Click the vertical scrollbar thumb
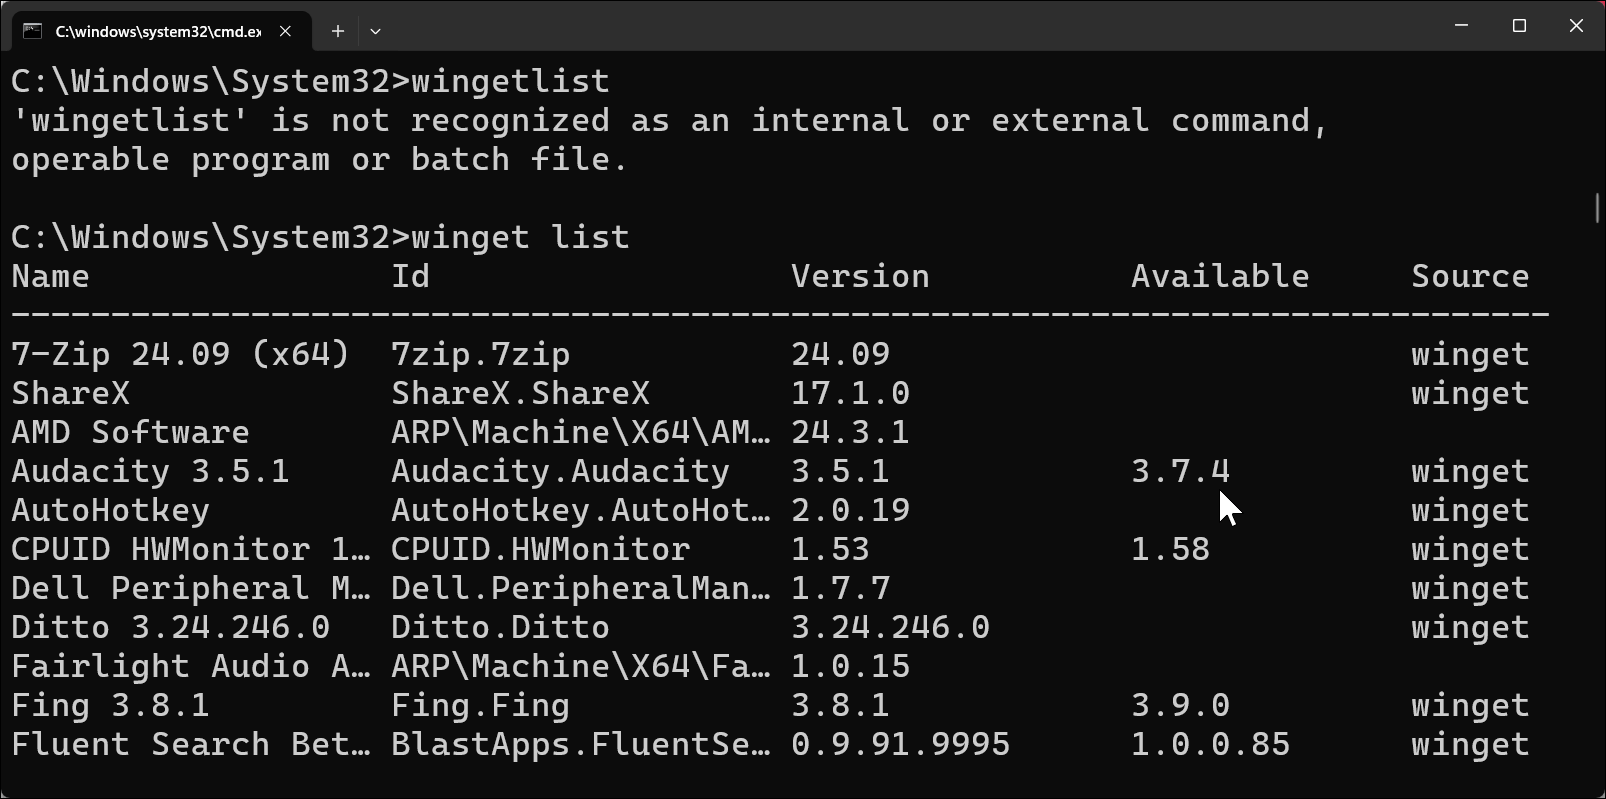 click(x=1597, y=208)
